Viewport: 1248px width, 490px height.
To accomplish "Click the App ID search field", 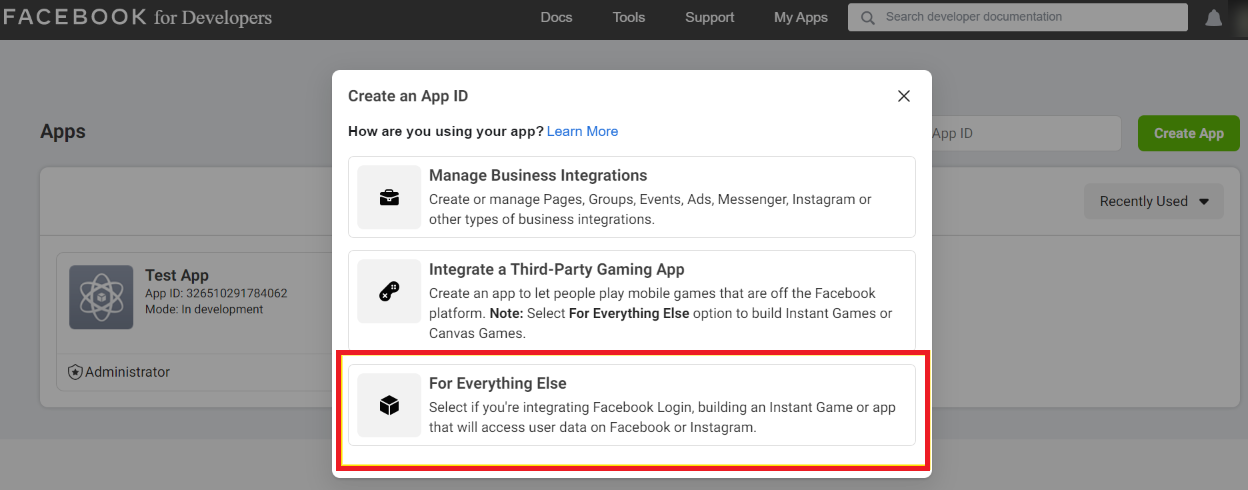I will [x=1025, y=133].
